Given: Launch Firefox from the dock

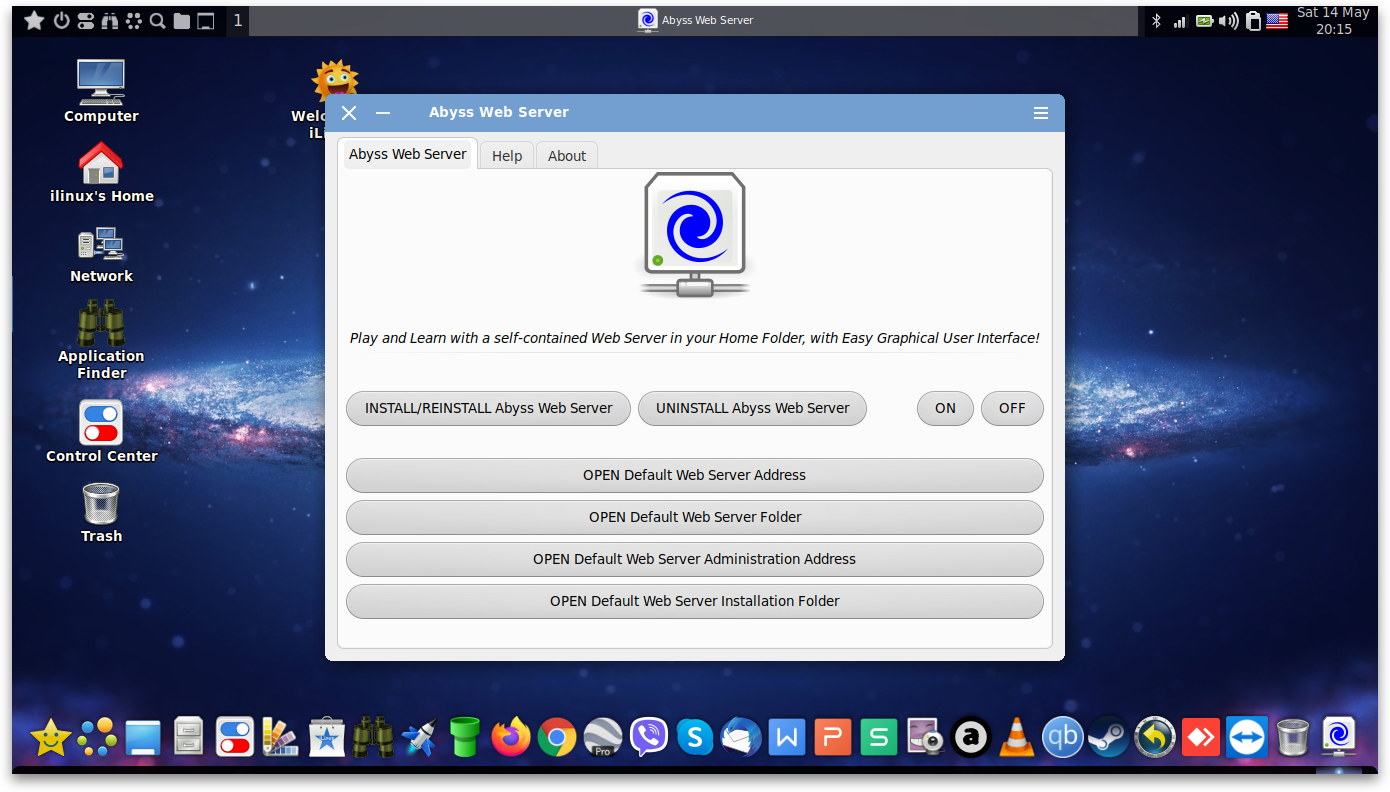Looking at the screenshot, I should (x=511, y=738).
